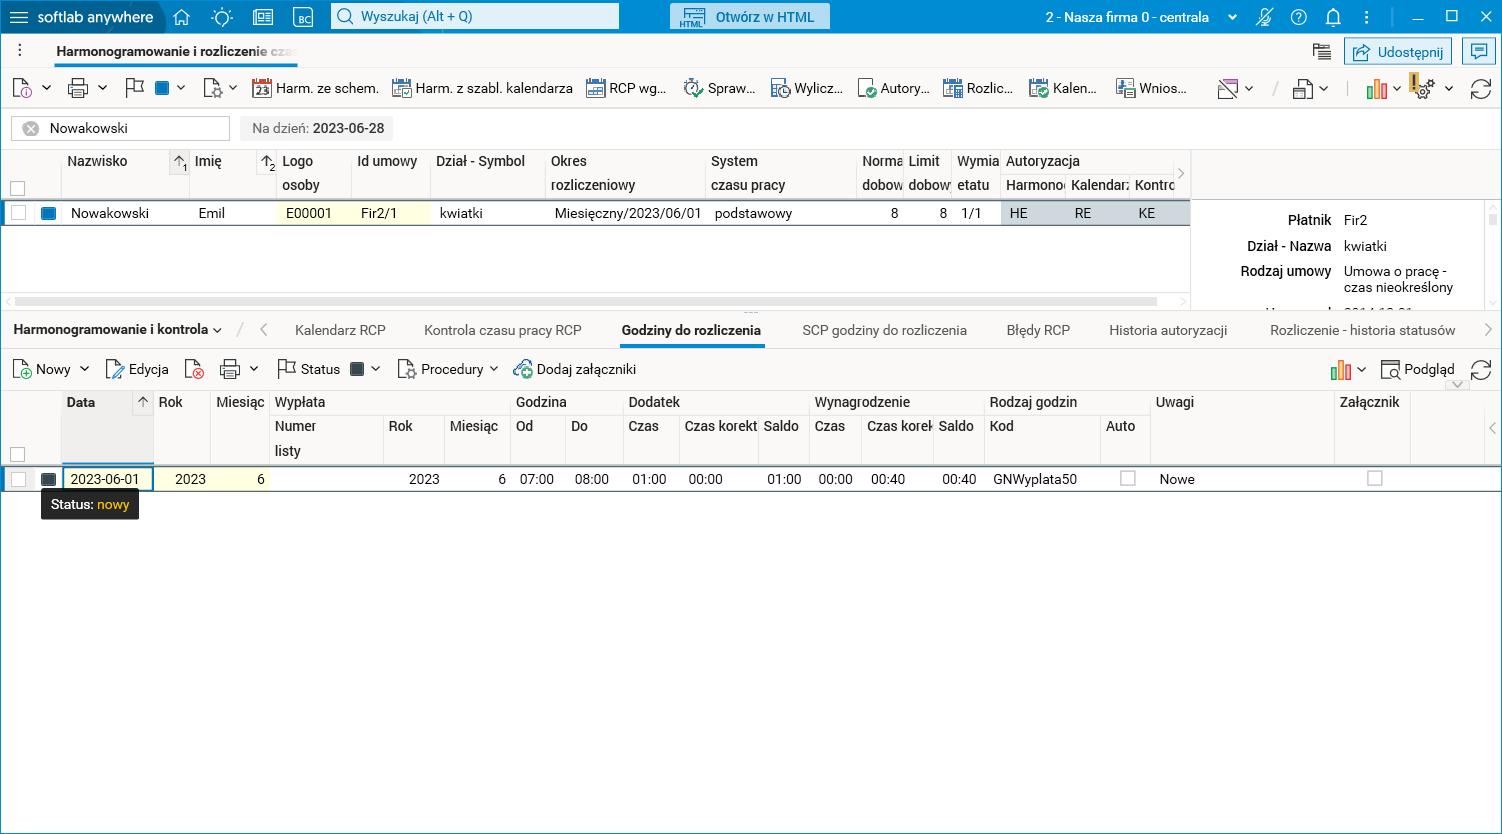The image size is (1502, 834).
Task: Clear the Nowakowski search filter
Action: (31, 128)
